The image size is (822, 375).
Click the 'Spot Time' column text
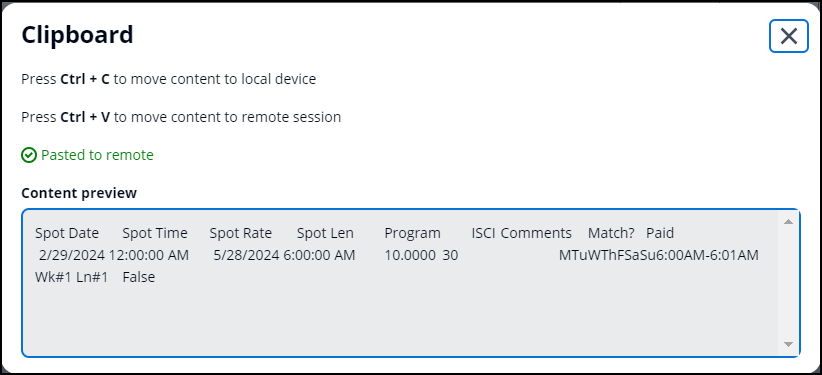[x=155, y=233]
